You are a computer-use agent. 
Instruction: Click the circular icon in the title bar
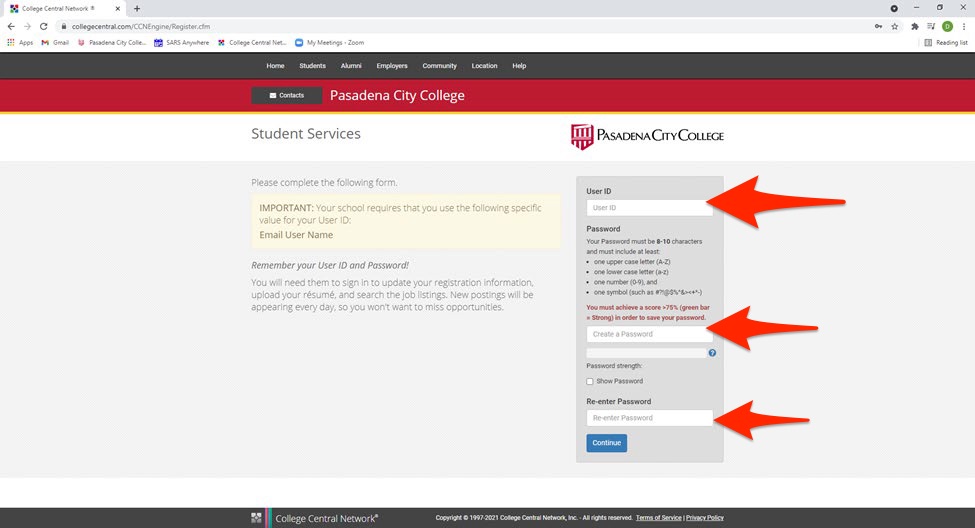coord(894,8)
